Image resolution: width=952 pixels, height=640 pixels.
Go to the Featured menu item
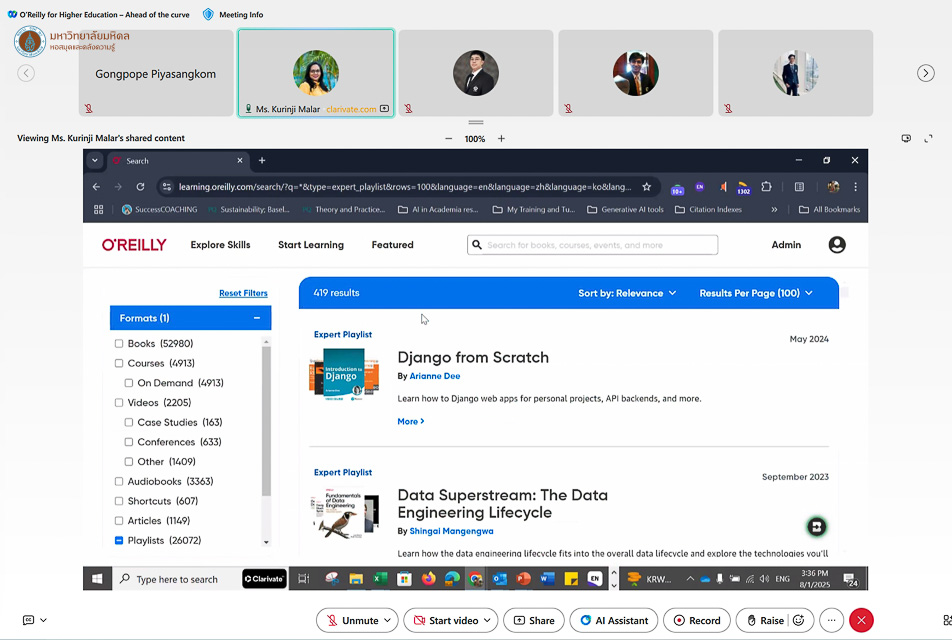click(x=392, y=245)
